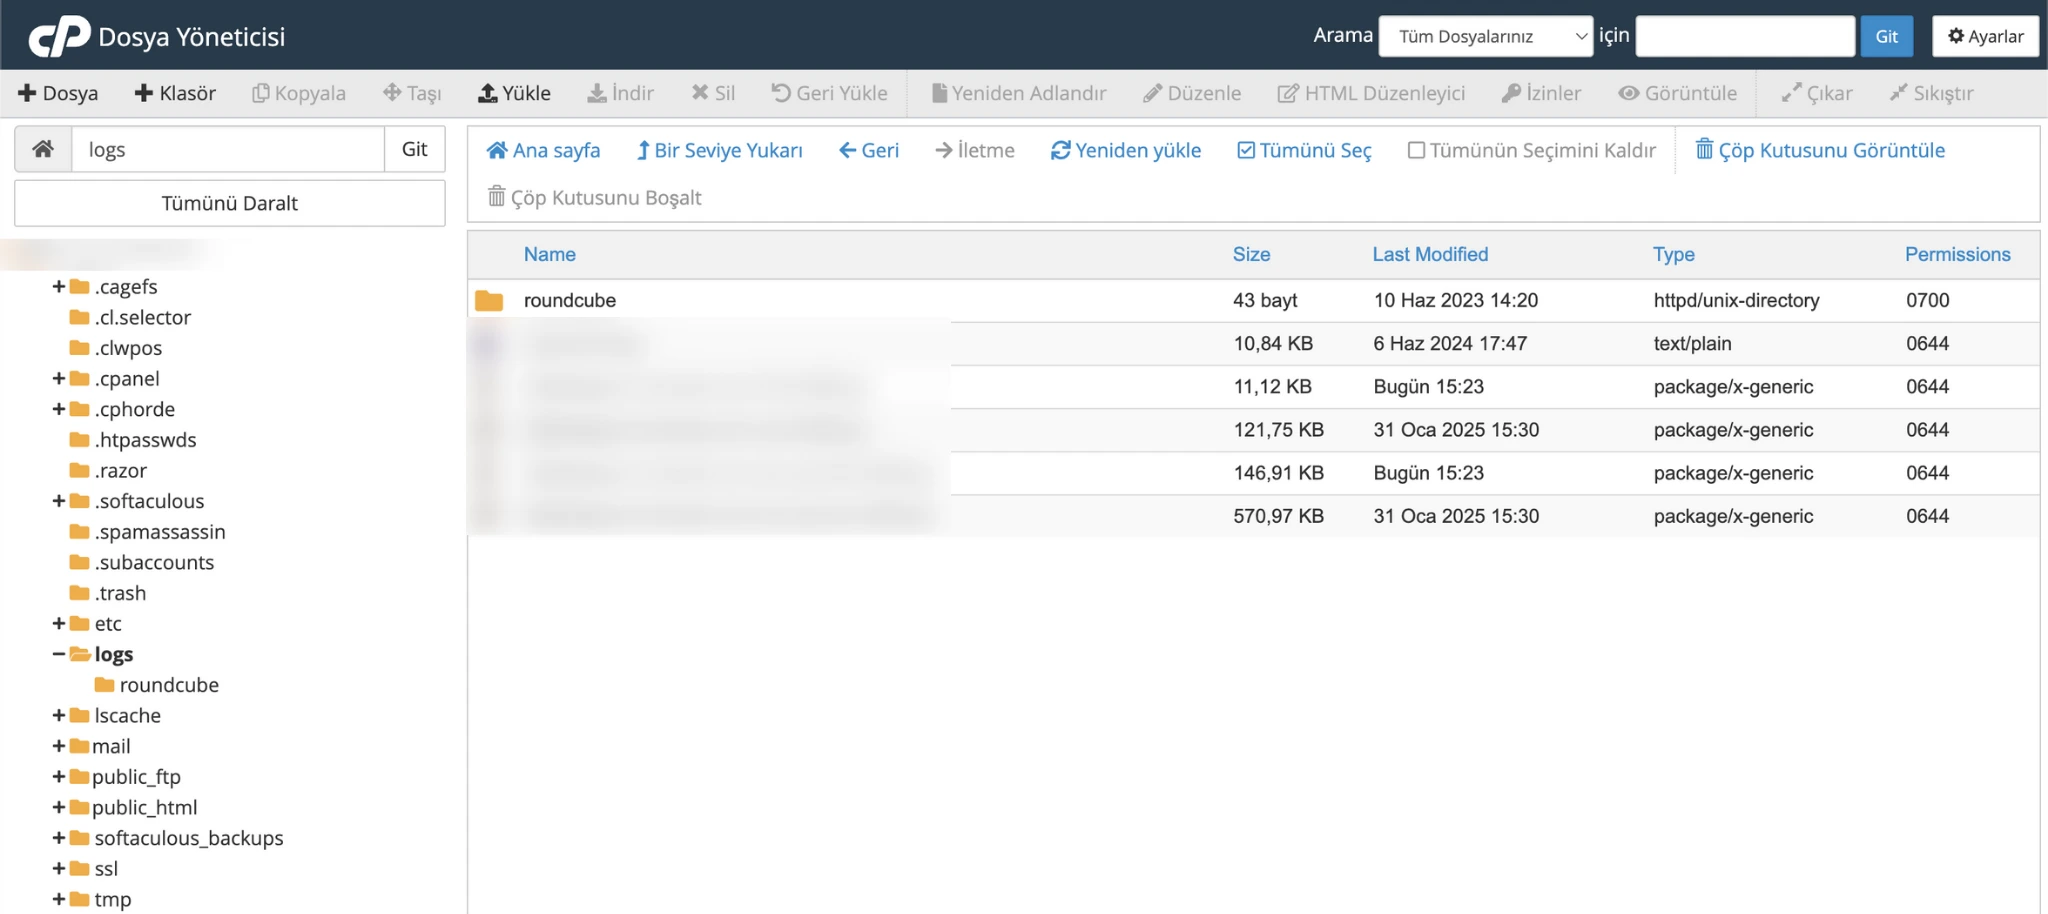The height and width of the screenshot is (914, 2048).
Task: Click Bir Seviye Yukarı up one level
Action: click(x=720, y=150)
